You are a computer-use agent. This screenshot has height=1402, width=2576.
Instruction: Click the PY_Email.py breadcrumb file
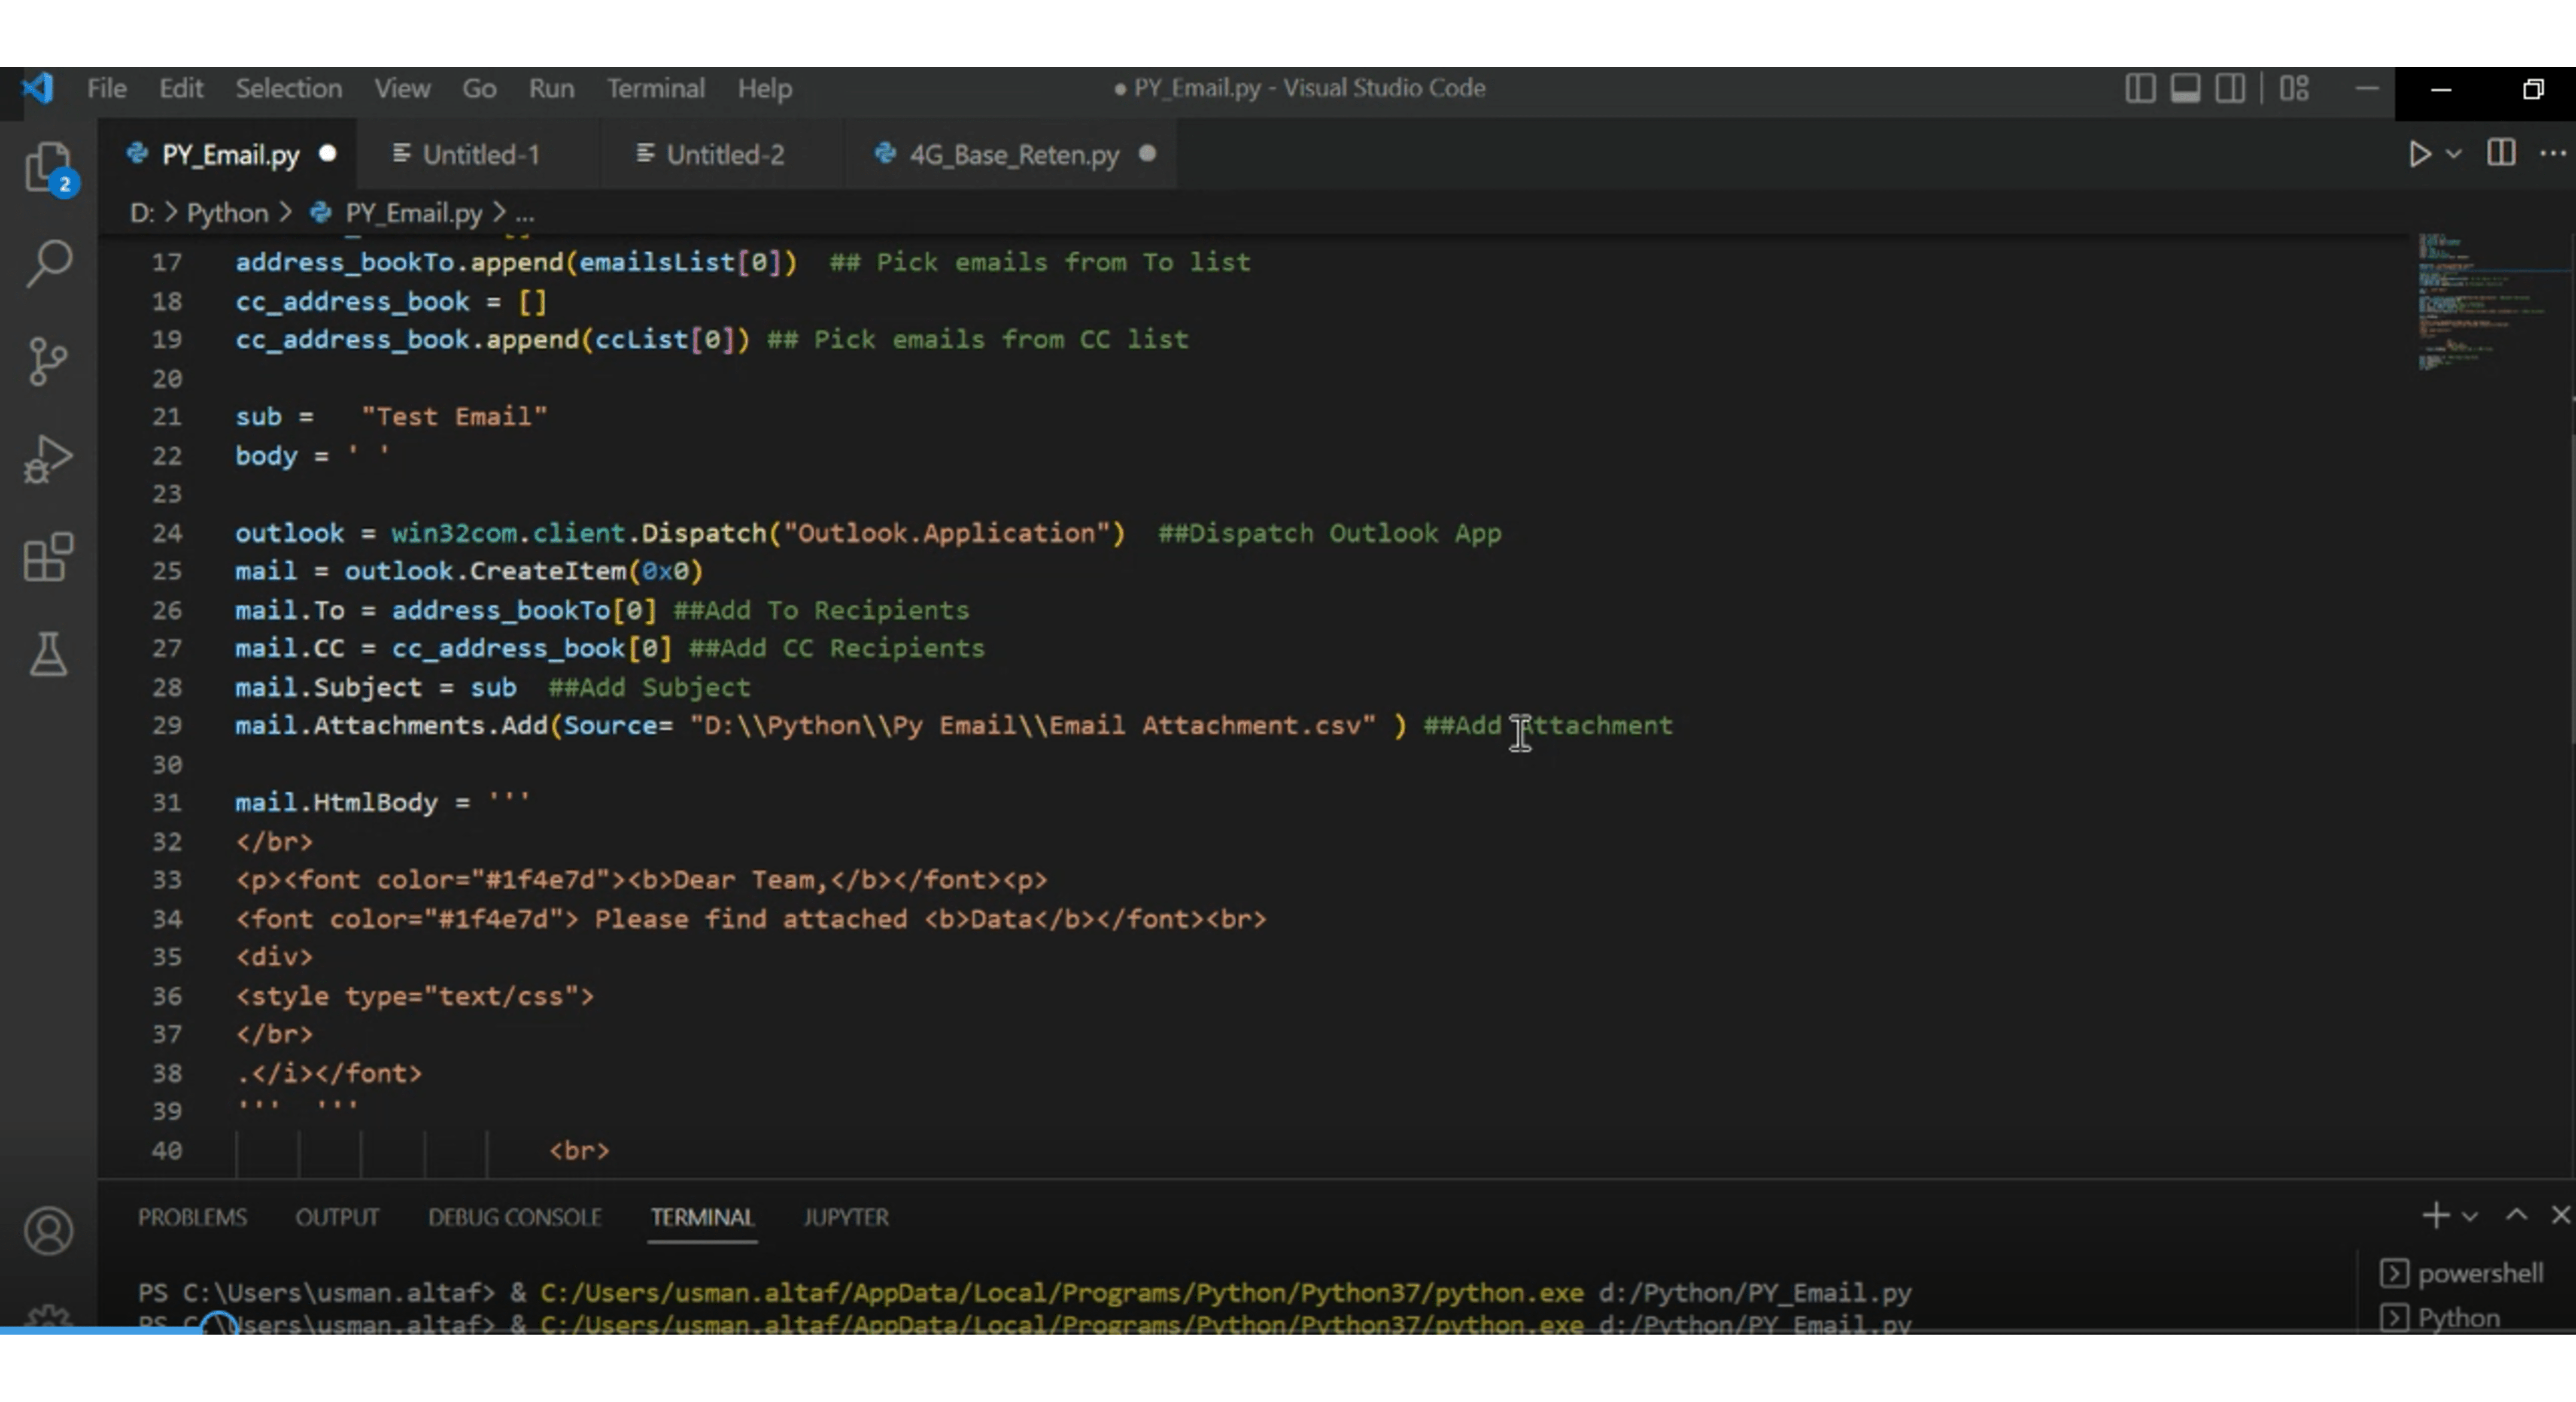tap(397, 213)
